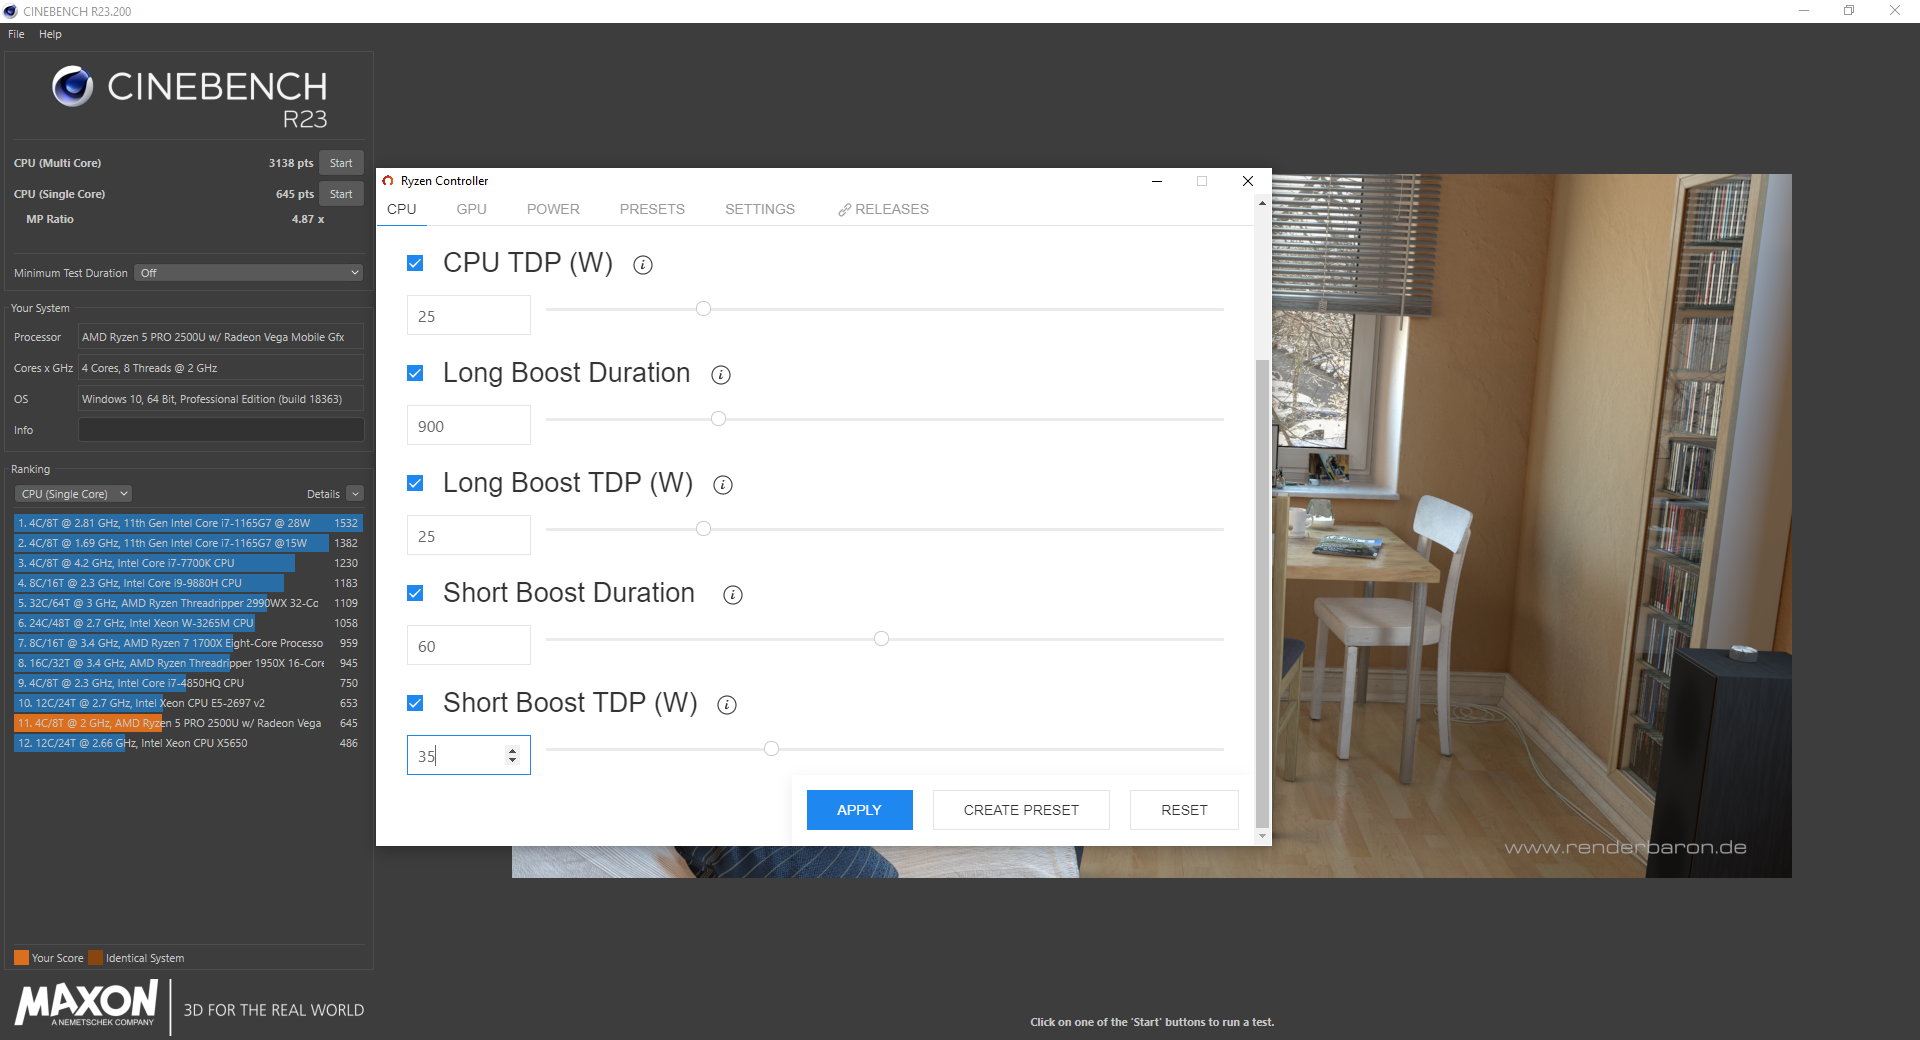The width and height of the screenshot is (1920, 1040).
Task: Click the Long Boost TDP slider handle
Action: point(703,529)
